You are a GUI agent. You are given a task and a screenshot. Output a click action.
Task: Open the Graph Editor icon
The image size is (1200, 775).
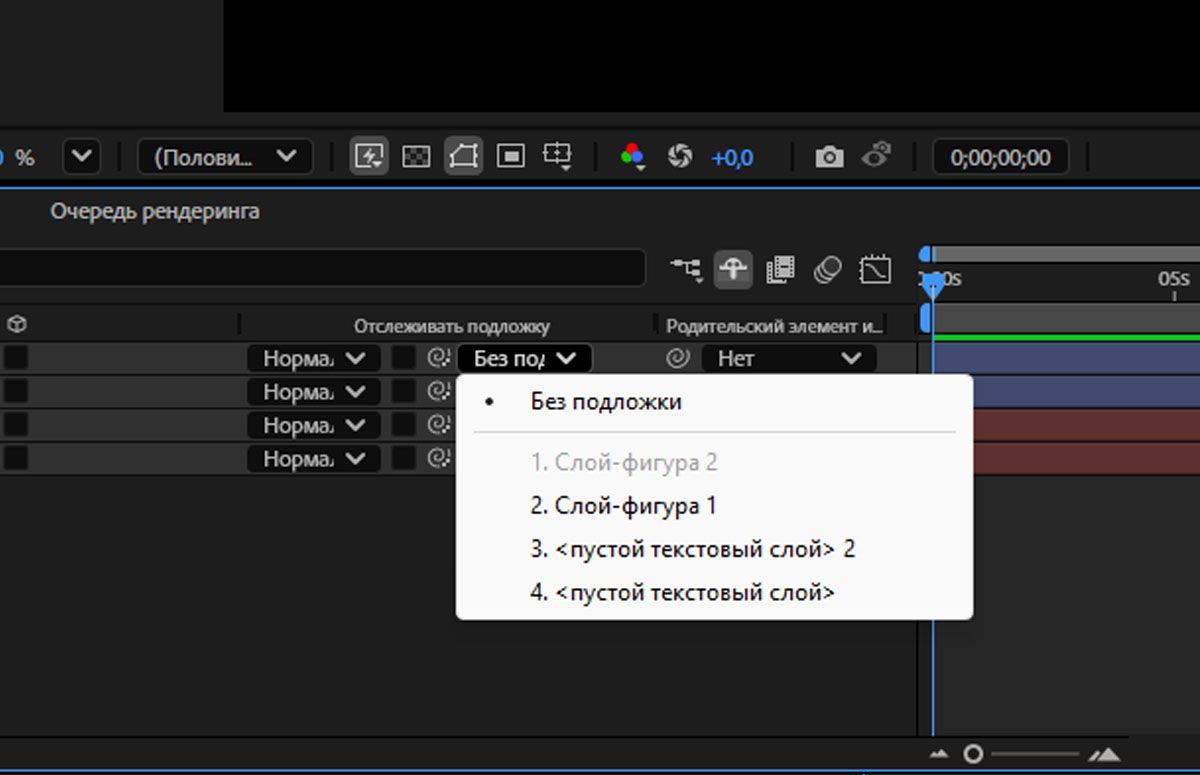click(875, 269)
